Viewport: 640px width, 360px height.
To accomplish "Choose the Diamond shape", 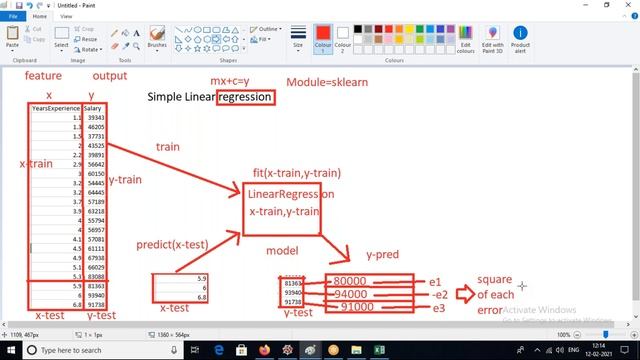I will [188, 39].
